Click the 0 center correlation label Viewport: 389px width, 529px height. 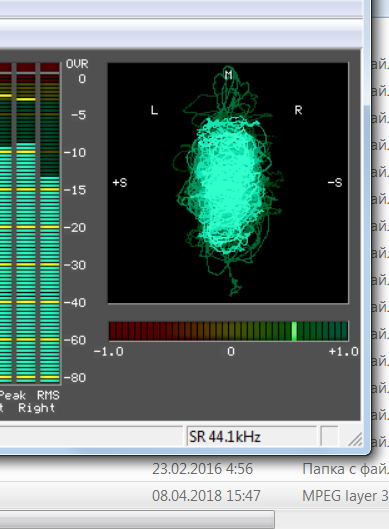coord(231,352)
